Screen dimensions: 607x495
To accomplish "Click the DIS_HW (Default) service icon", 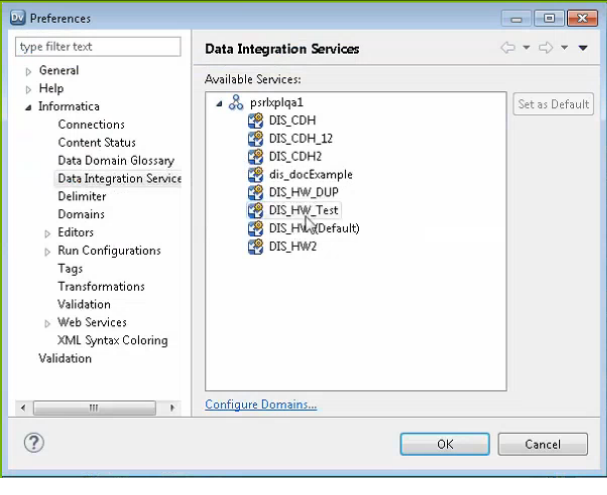I will pyautogui.click(x=255, y=228).
